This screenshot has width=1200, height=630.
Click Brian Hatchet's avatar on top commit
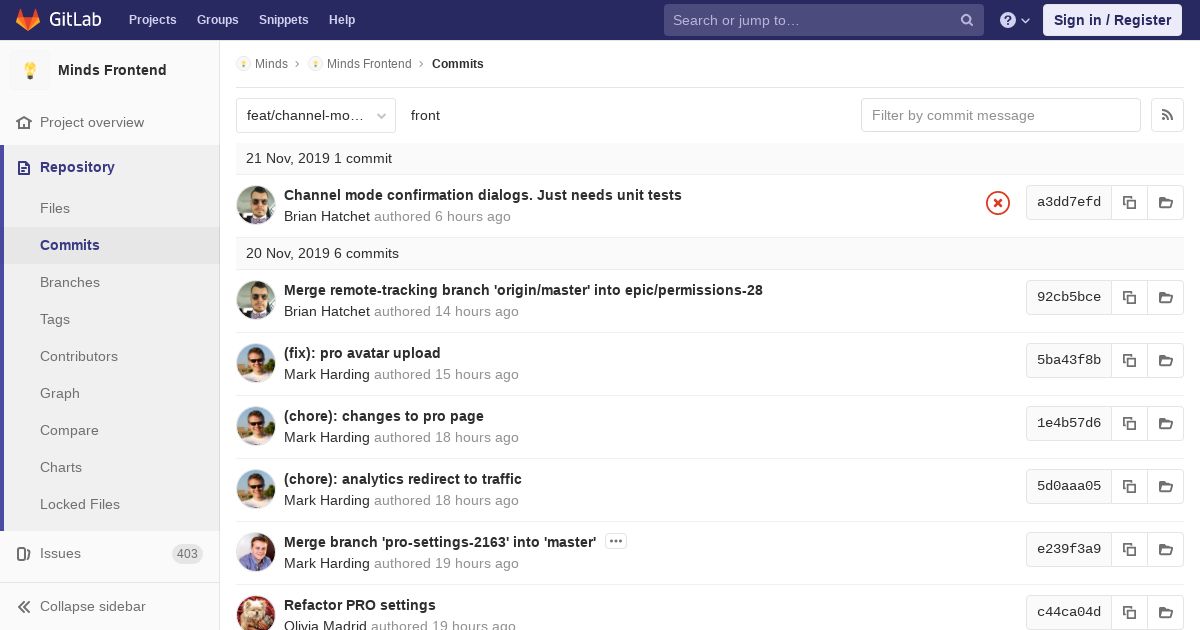tap(256, 205)
